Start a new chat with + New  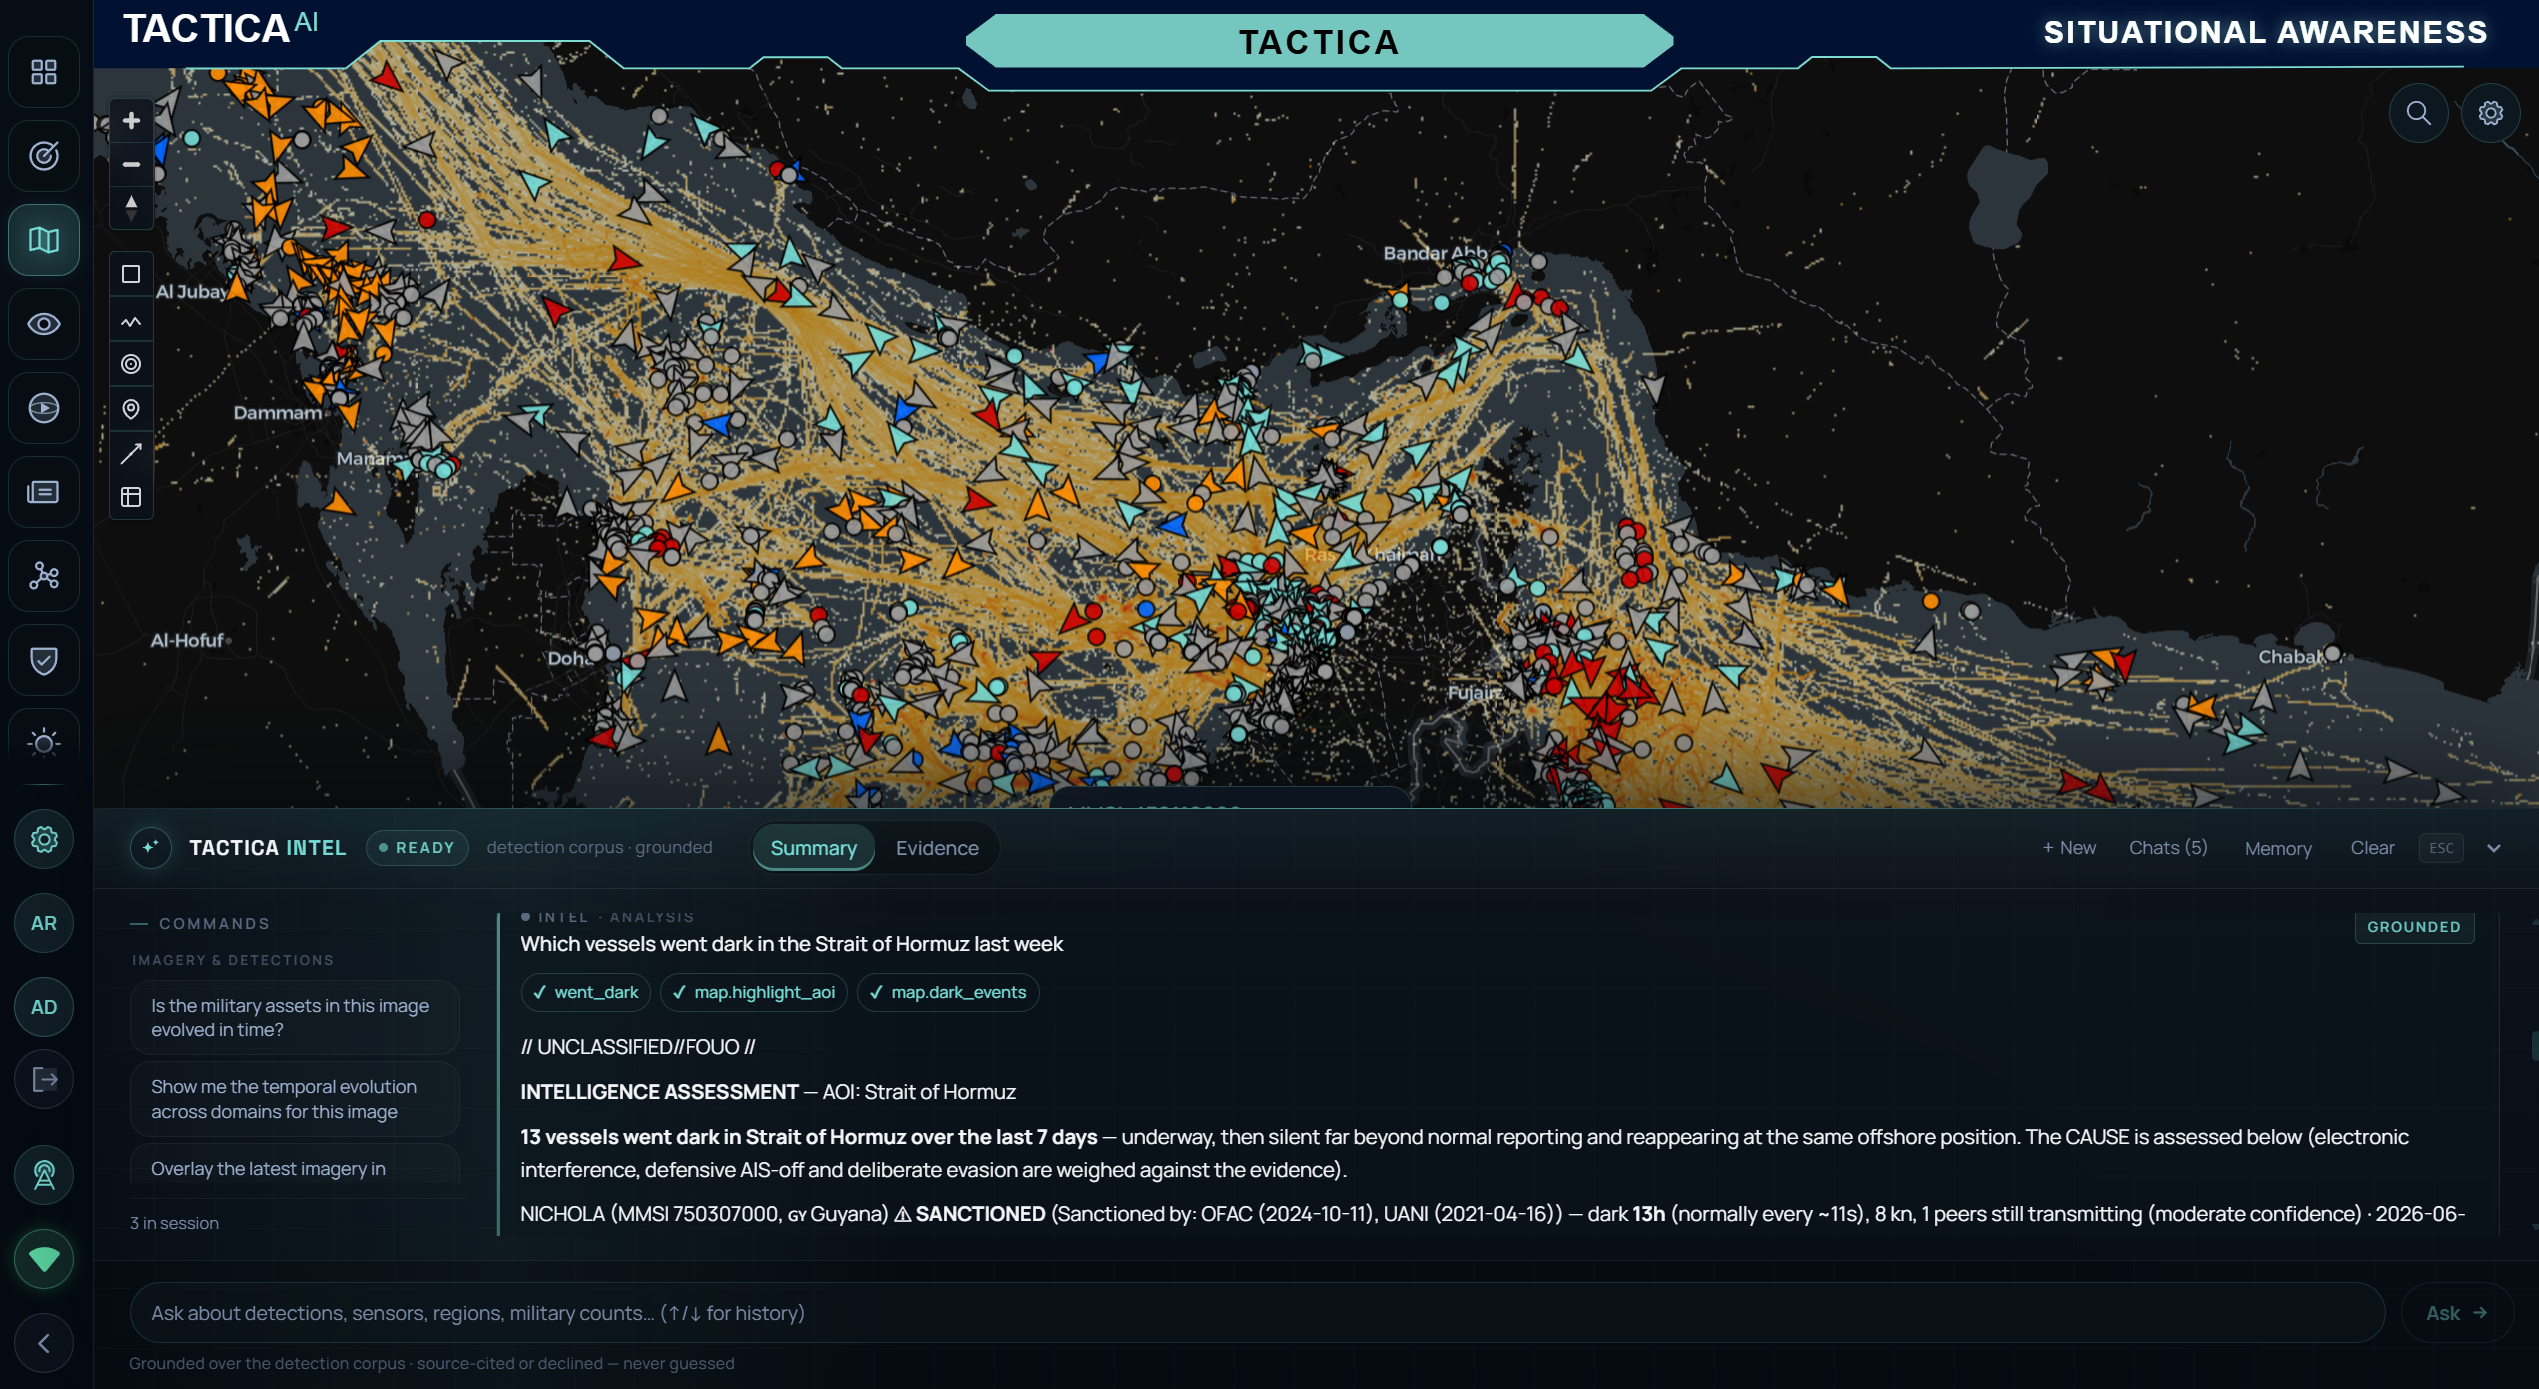pyautogui.click(x=2069, y=848)
